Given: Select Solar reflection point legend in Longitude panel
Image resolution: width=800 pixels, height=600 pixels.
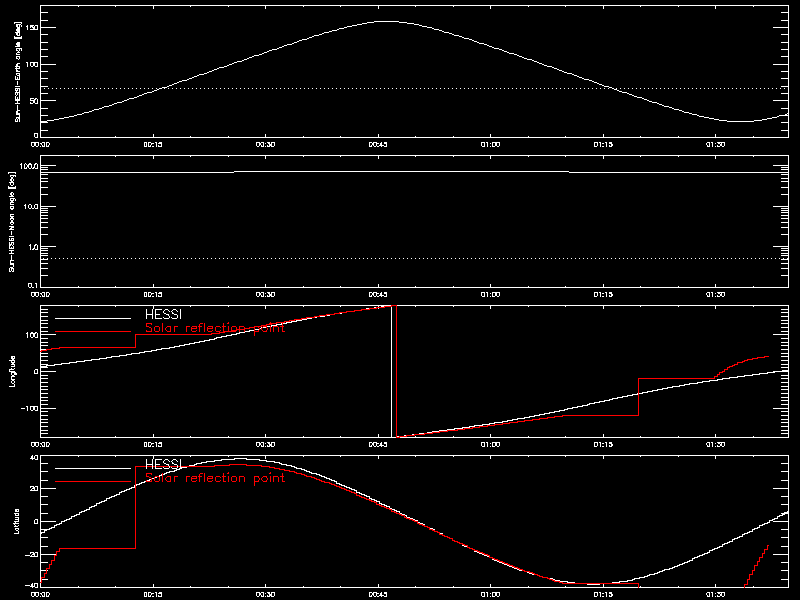Looking at the screenshot, I should pos(215,328).
